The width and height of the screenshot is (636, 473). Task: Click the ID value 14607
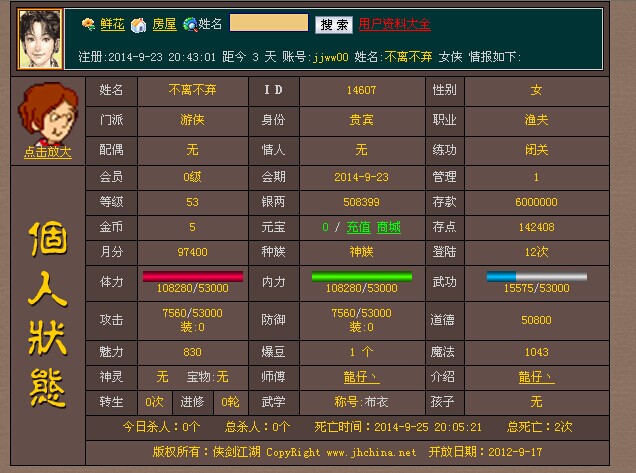point(361,90)
